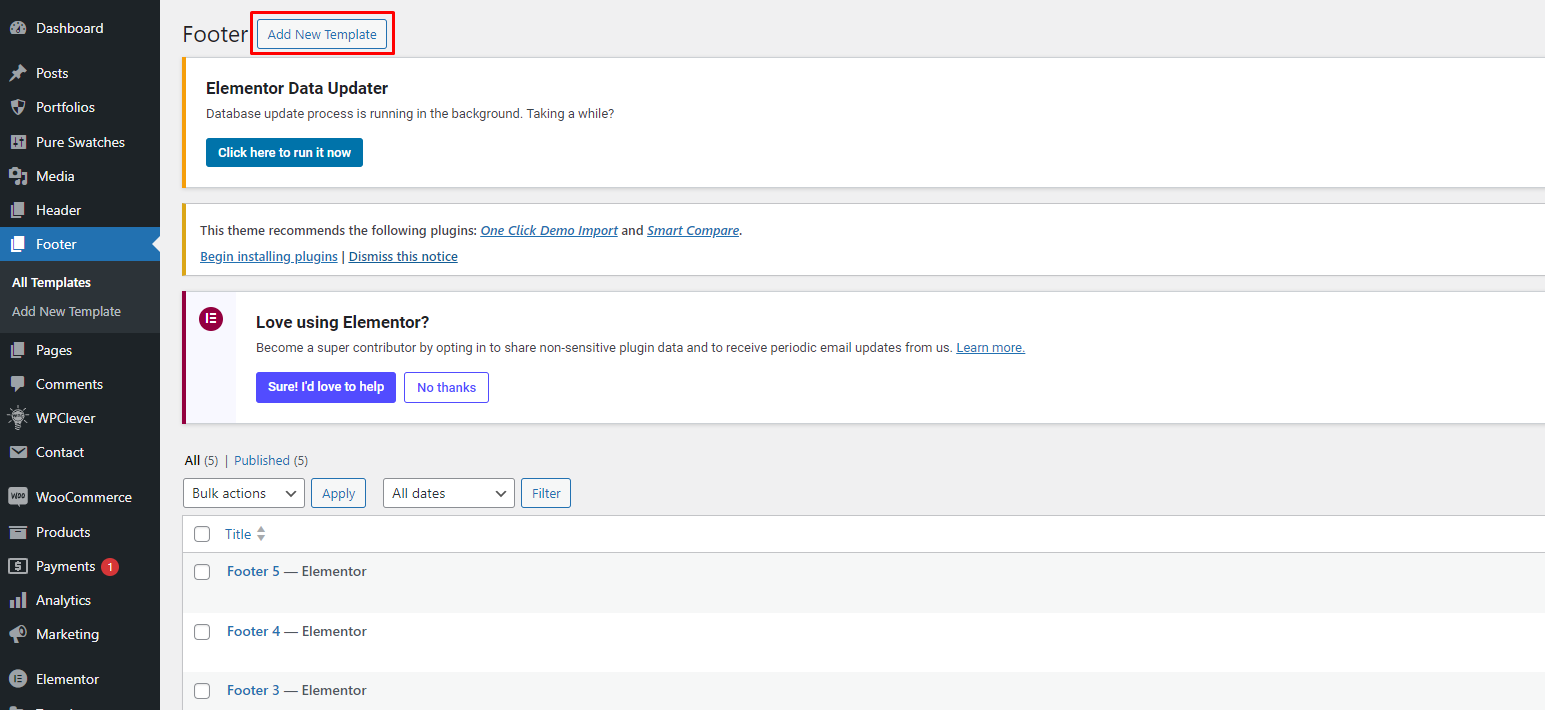Open Smart Compare plugin link
This screenshot has width=1545, height=710.
click(x=693, y=230)
